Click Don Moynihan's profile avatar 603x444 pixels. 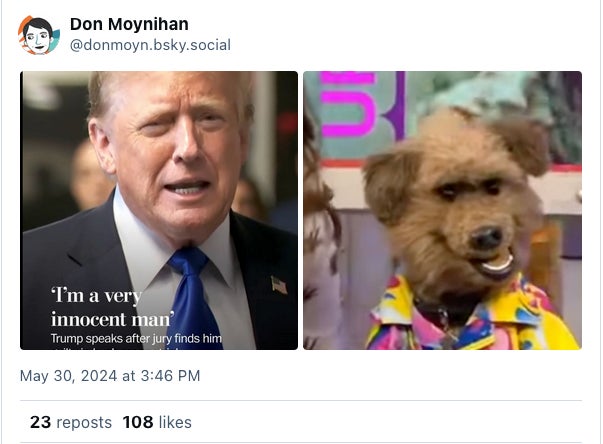tap(39, 35)
